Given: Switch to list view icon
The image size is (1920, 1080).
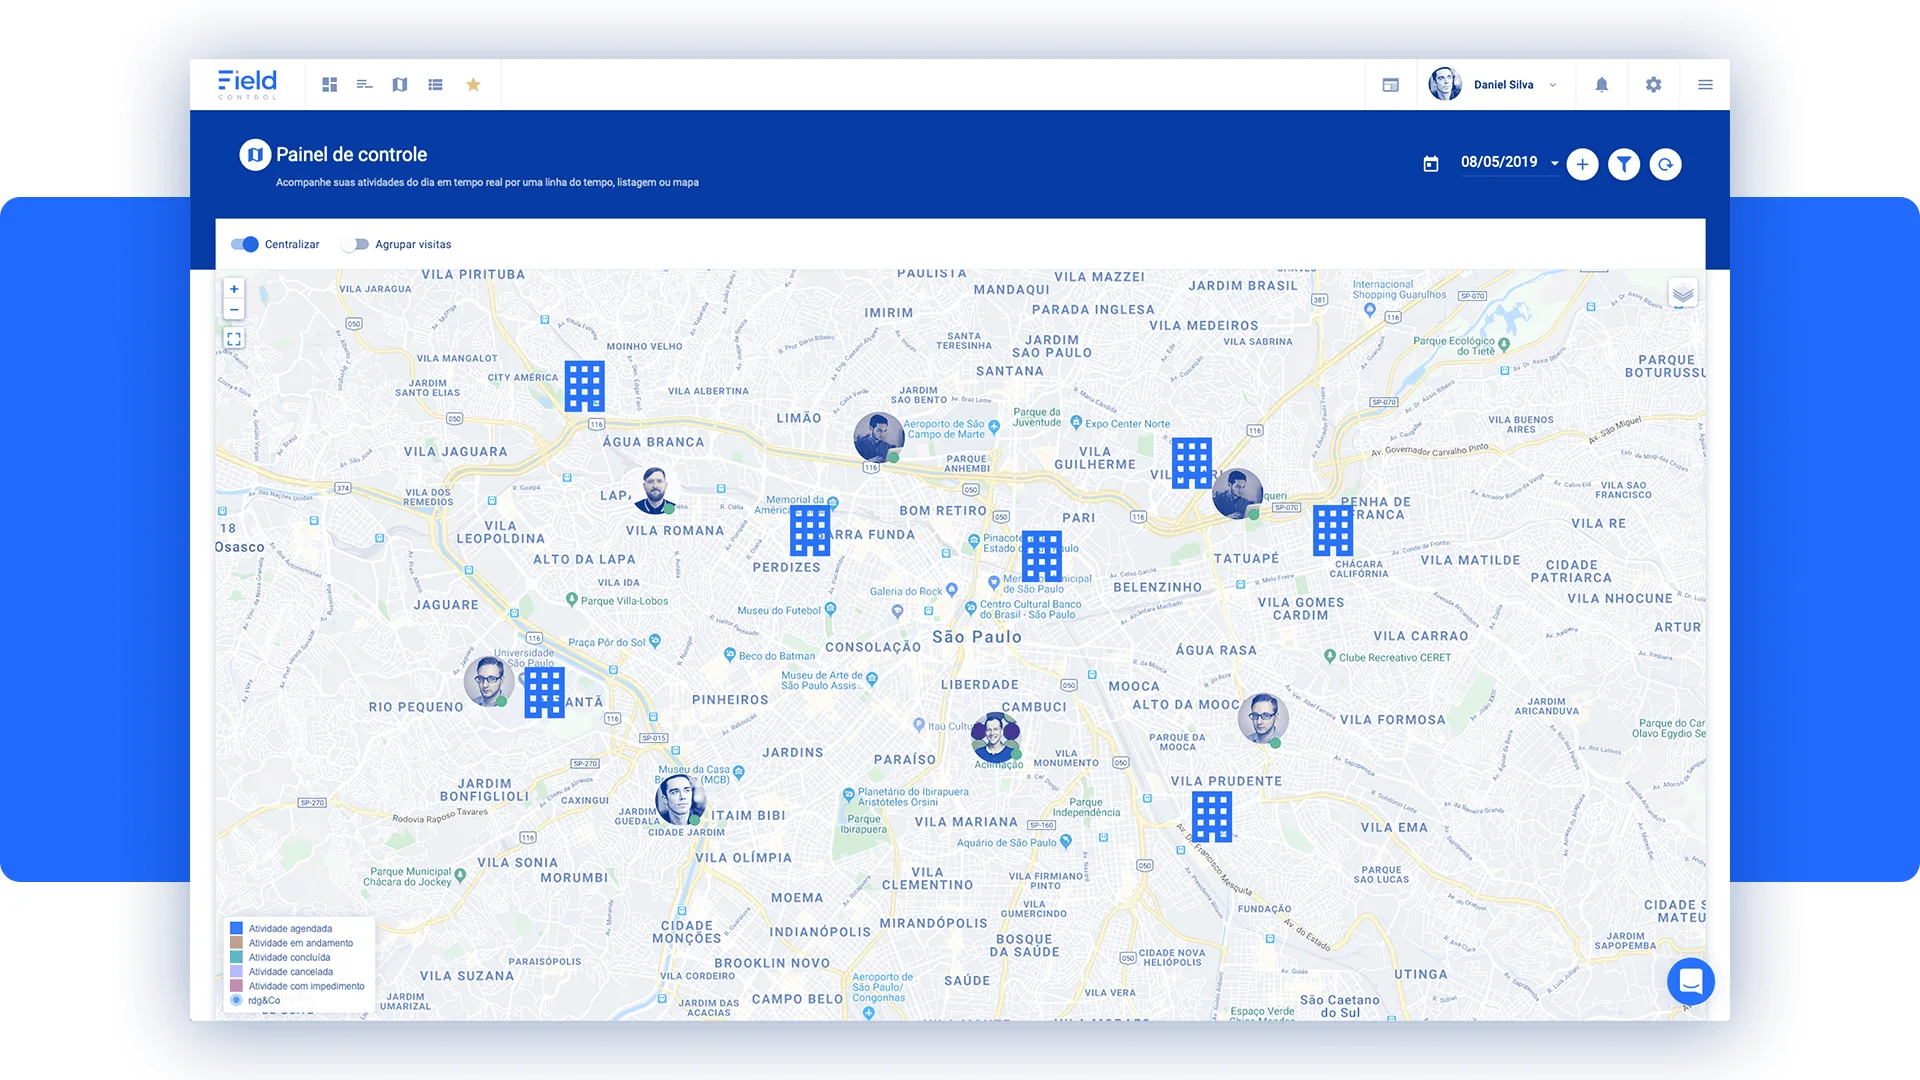Looking at the screenshot, I should pyautogui.click(x=435, y=85).
